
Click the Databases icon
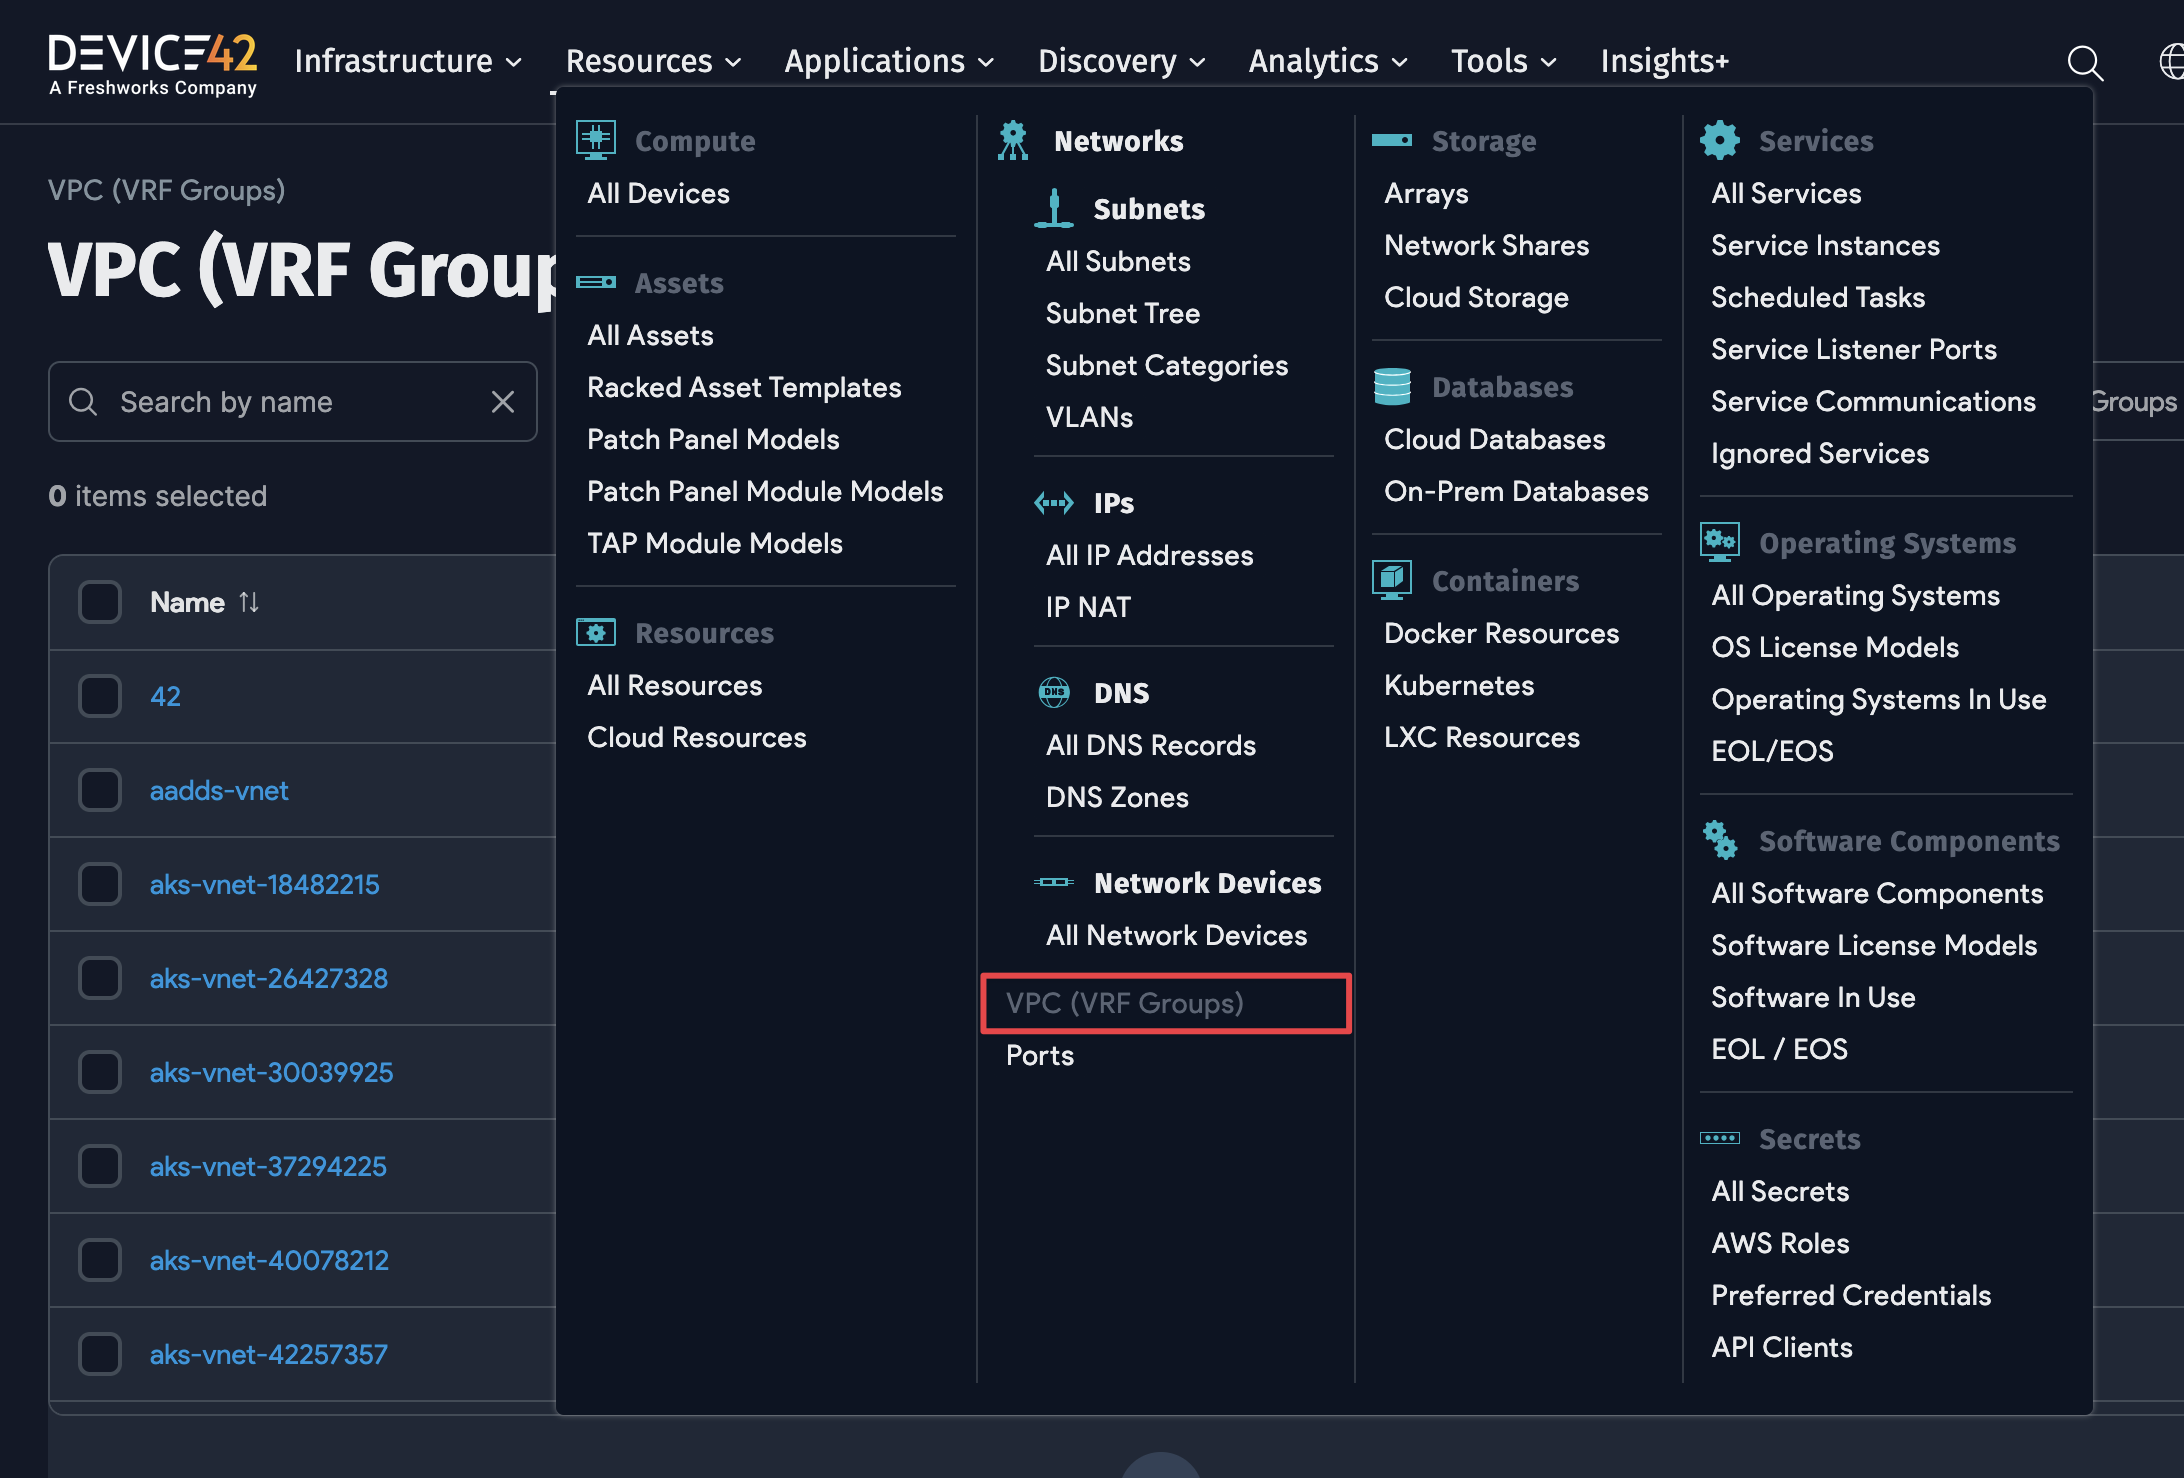[x=1392, y=386]
